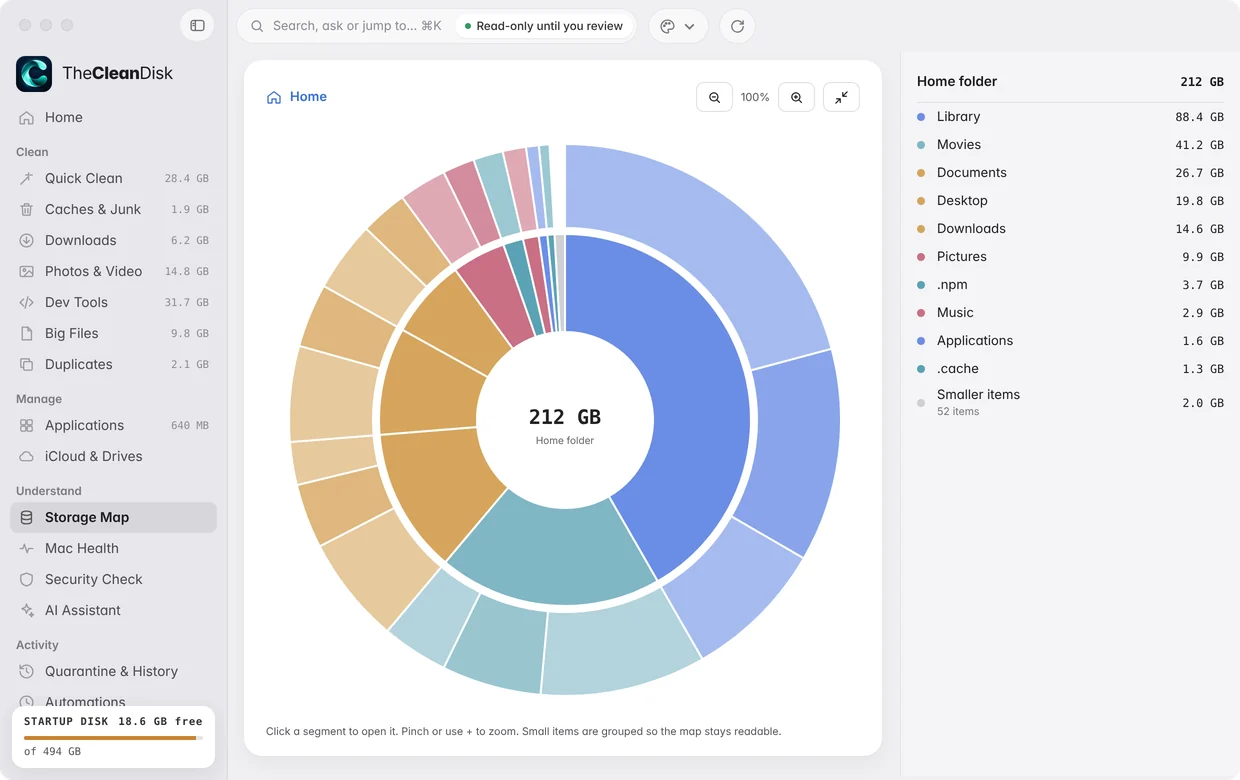The height and width of the screenshot is (780, 1240).
Task: Open Smaller items group of 52 items
Action: pyautogui.click(x=1070, y=402)
